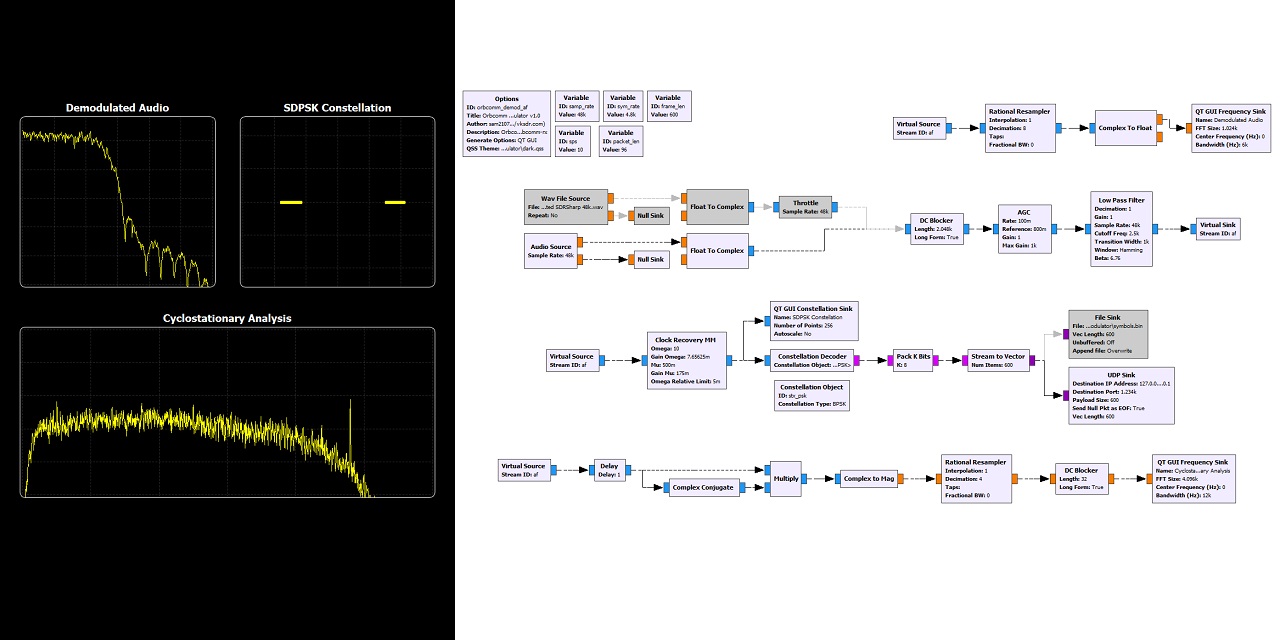Select the UDP Sink block
The width and height of the screenshot is (1280, 640).
pos(1123,396)
